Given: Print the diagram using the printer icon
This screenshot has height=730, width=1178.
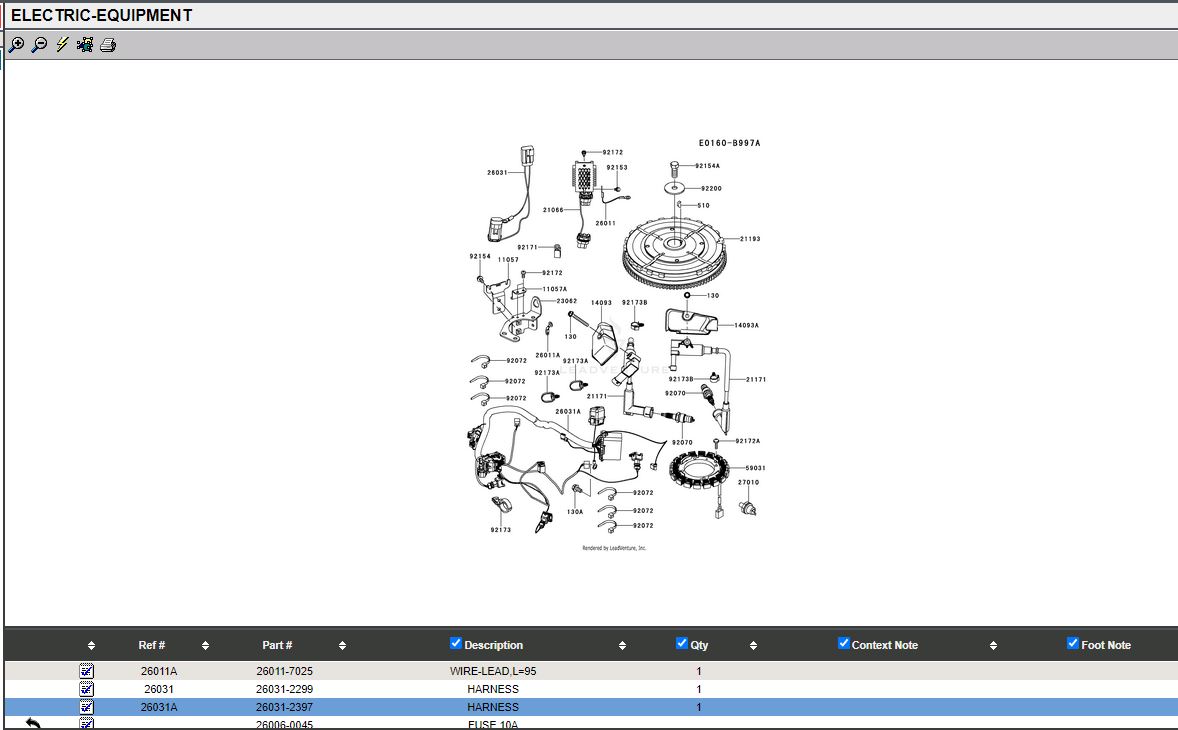Looking at the screenshot, I should pos(108,45).
